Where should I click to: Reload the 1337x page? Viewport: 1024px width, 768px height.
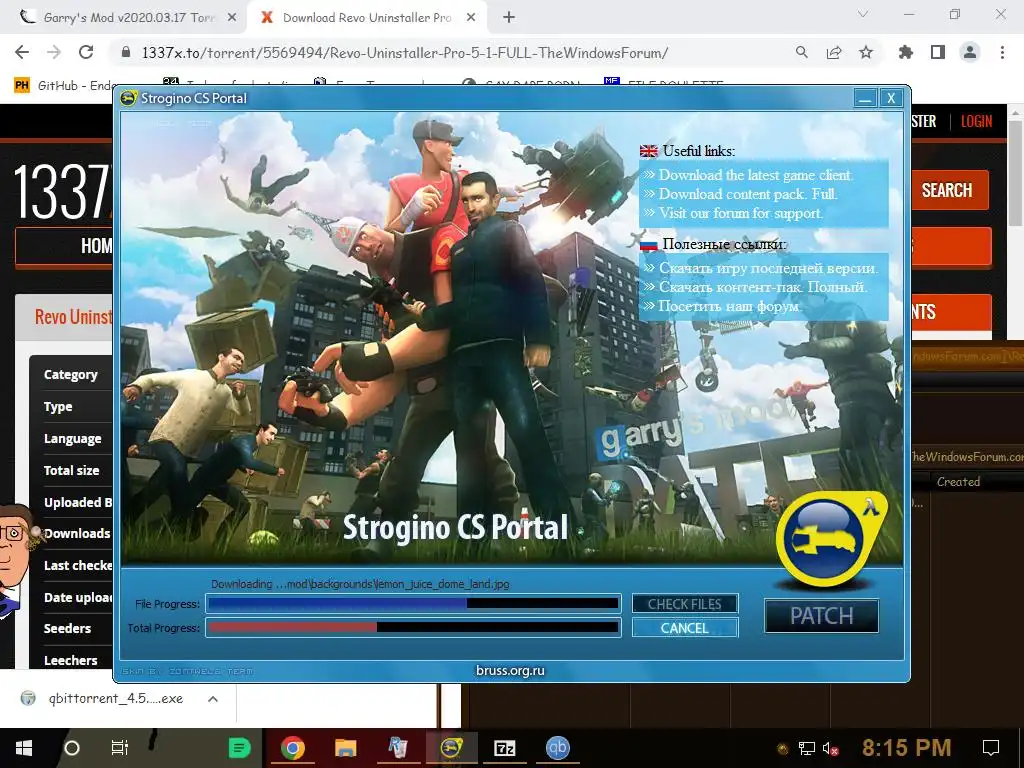pyautogui.click(x=86, y=52)
